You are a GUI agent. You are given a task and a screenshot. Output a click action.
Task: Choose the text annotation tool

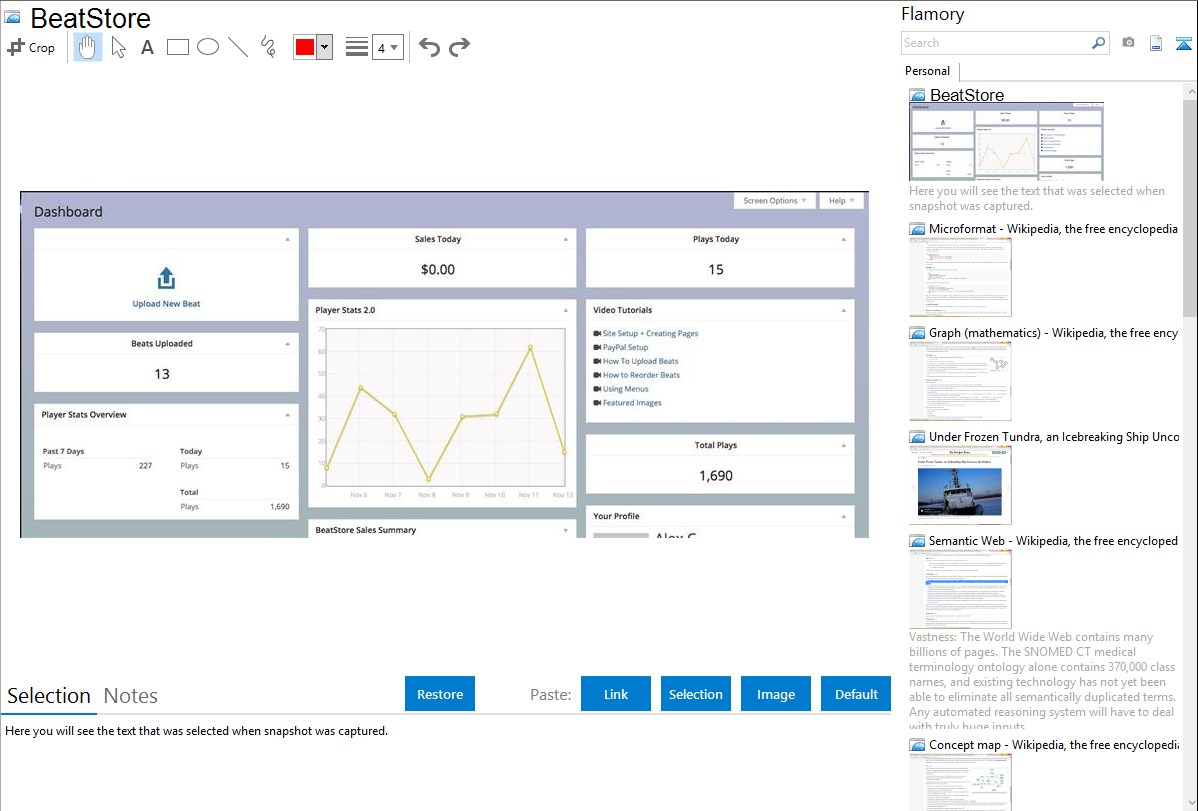[147, 47]
